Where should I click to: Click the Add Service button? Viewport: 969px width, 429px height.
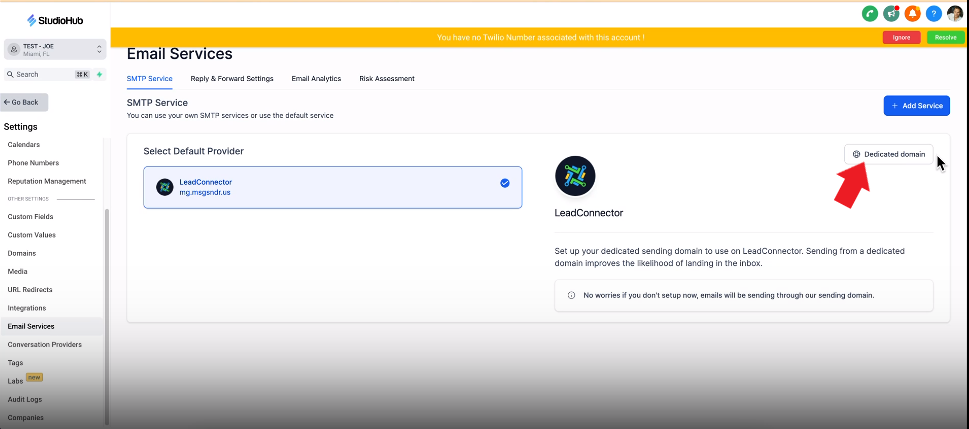[x=916, y=106]
